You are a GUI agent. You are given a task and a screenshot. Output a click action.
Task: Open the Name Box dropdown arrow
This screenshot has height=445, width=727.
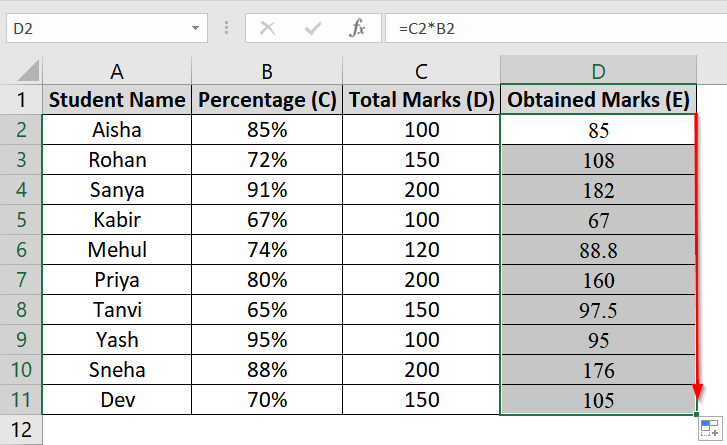coord(196,28)
